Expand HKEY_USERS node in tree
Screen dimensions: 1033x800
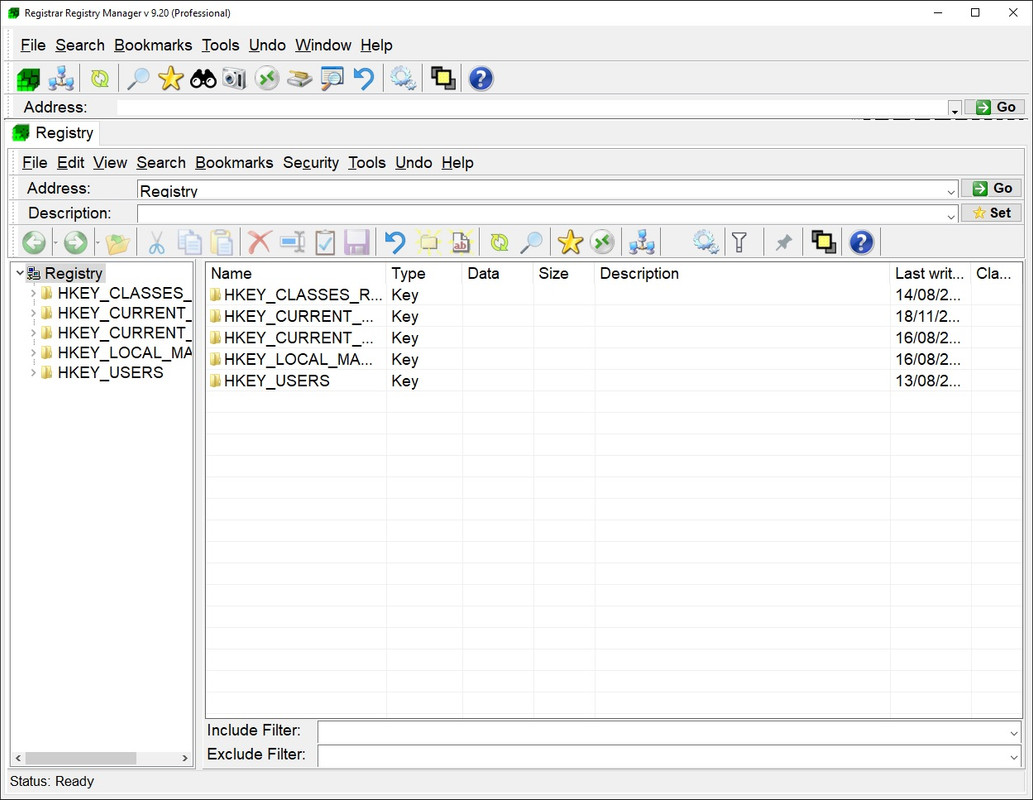click(33, 373)
